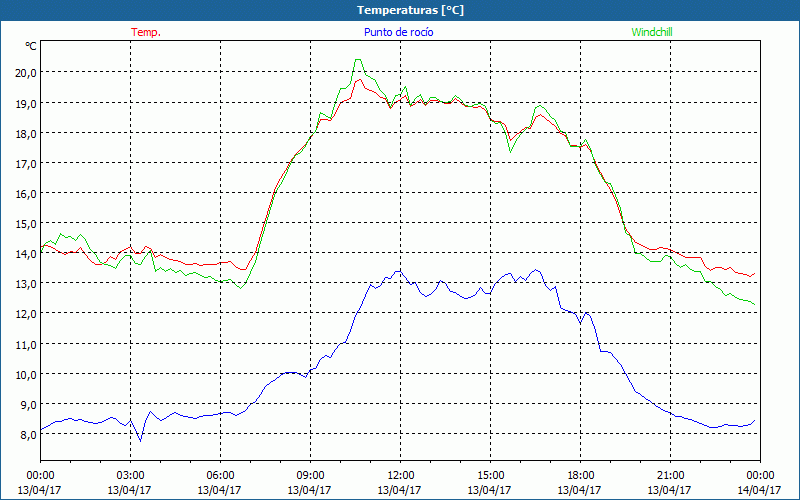Click the 19,0 y-axis value
Image resolution: width=800 pixels, height=500 pixels.
point(27,103)
